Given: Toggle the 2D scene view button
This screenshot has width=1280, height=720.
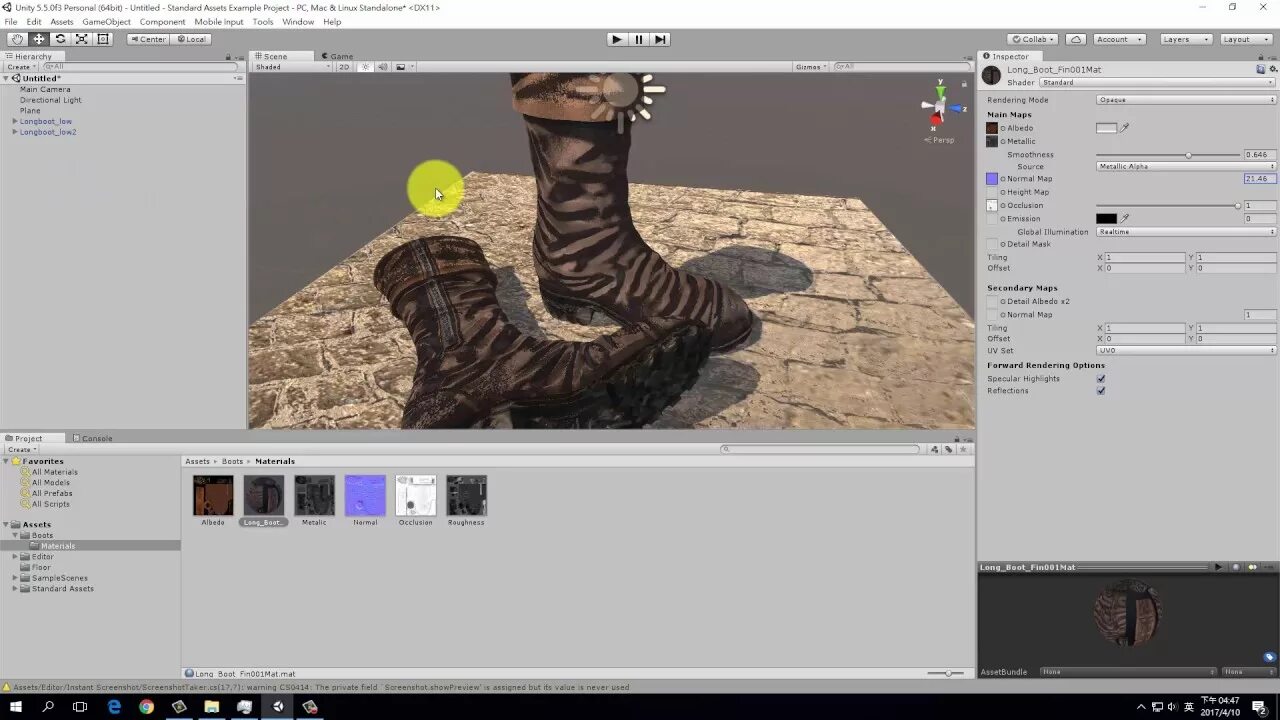Looking at the screenshot, I should (x=344, y=67).
